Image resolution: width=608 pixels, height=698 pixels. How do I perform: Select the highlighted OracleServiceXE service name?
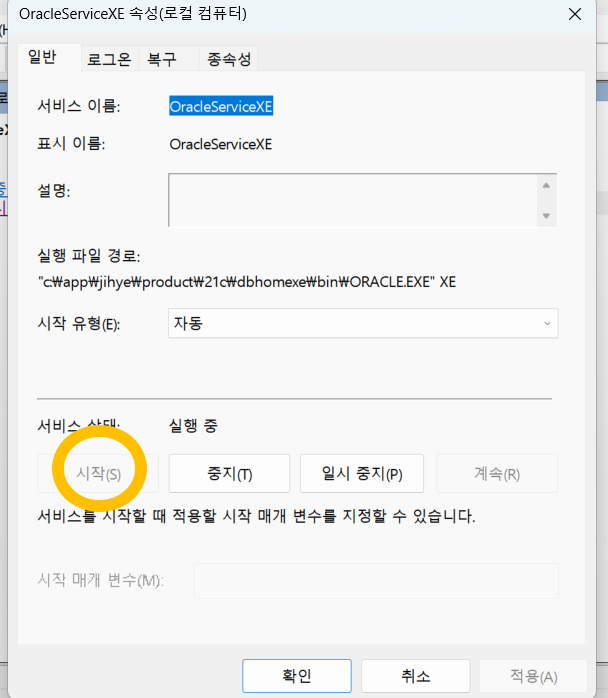point(221,106)
